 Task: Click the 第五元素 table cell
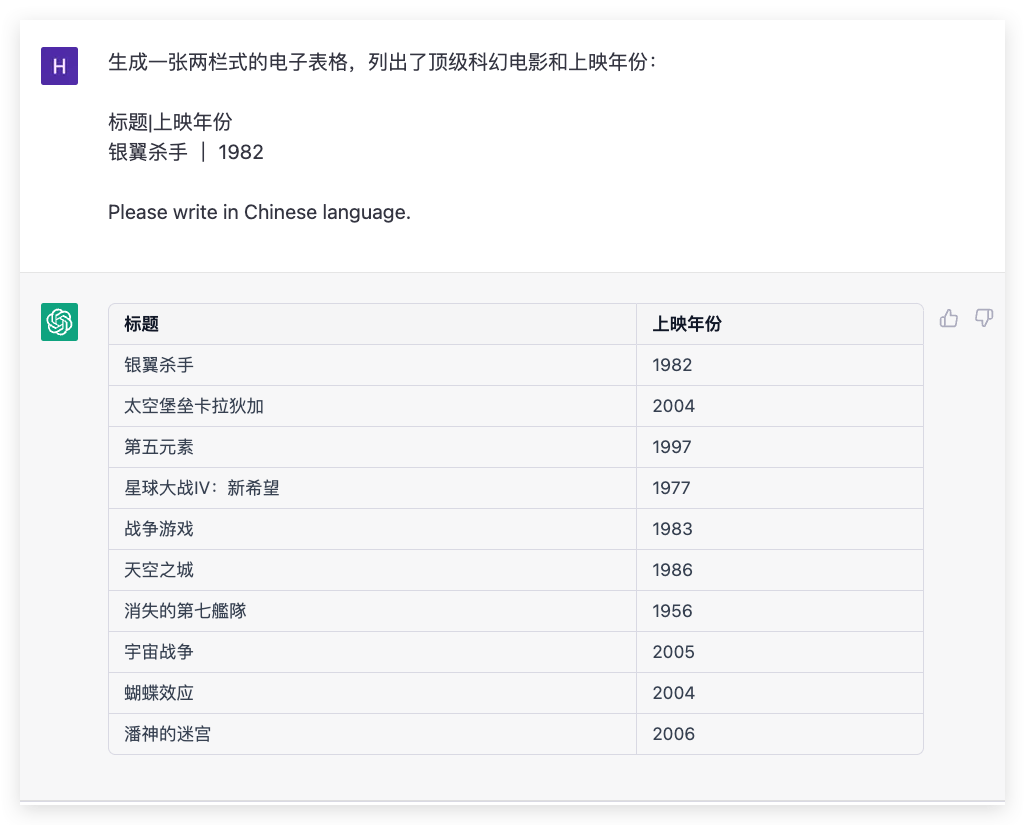pyautogui.click(x=373, y=447)
